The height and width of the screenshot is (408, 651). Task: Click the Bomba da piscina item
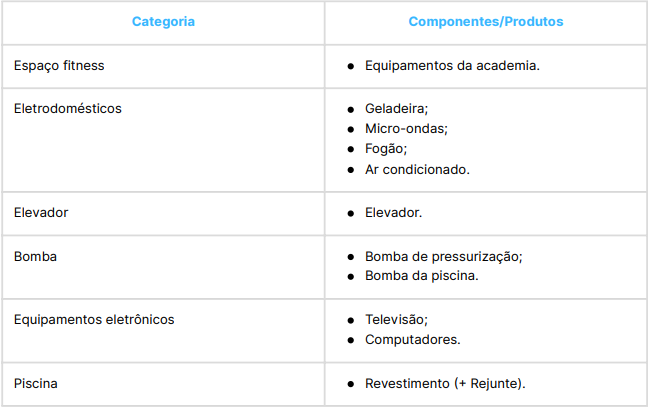click(421, 276)
